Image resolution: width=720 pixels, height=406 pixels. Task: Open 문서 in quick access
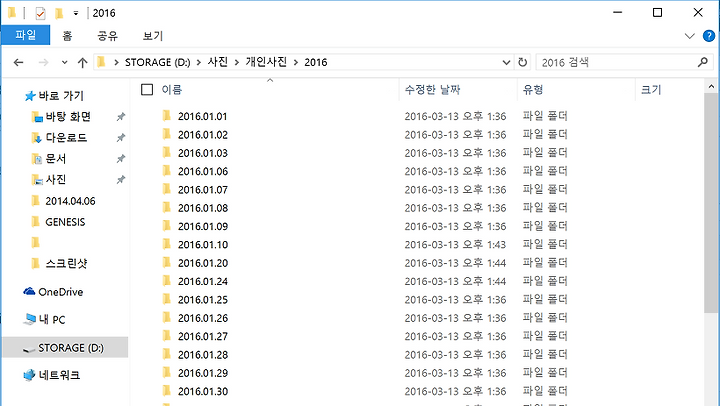(49, 158)
